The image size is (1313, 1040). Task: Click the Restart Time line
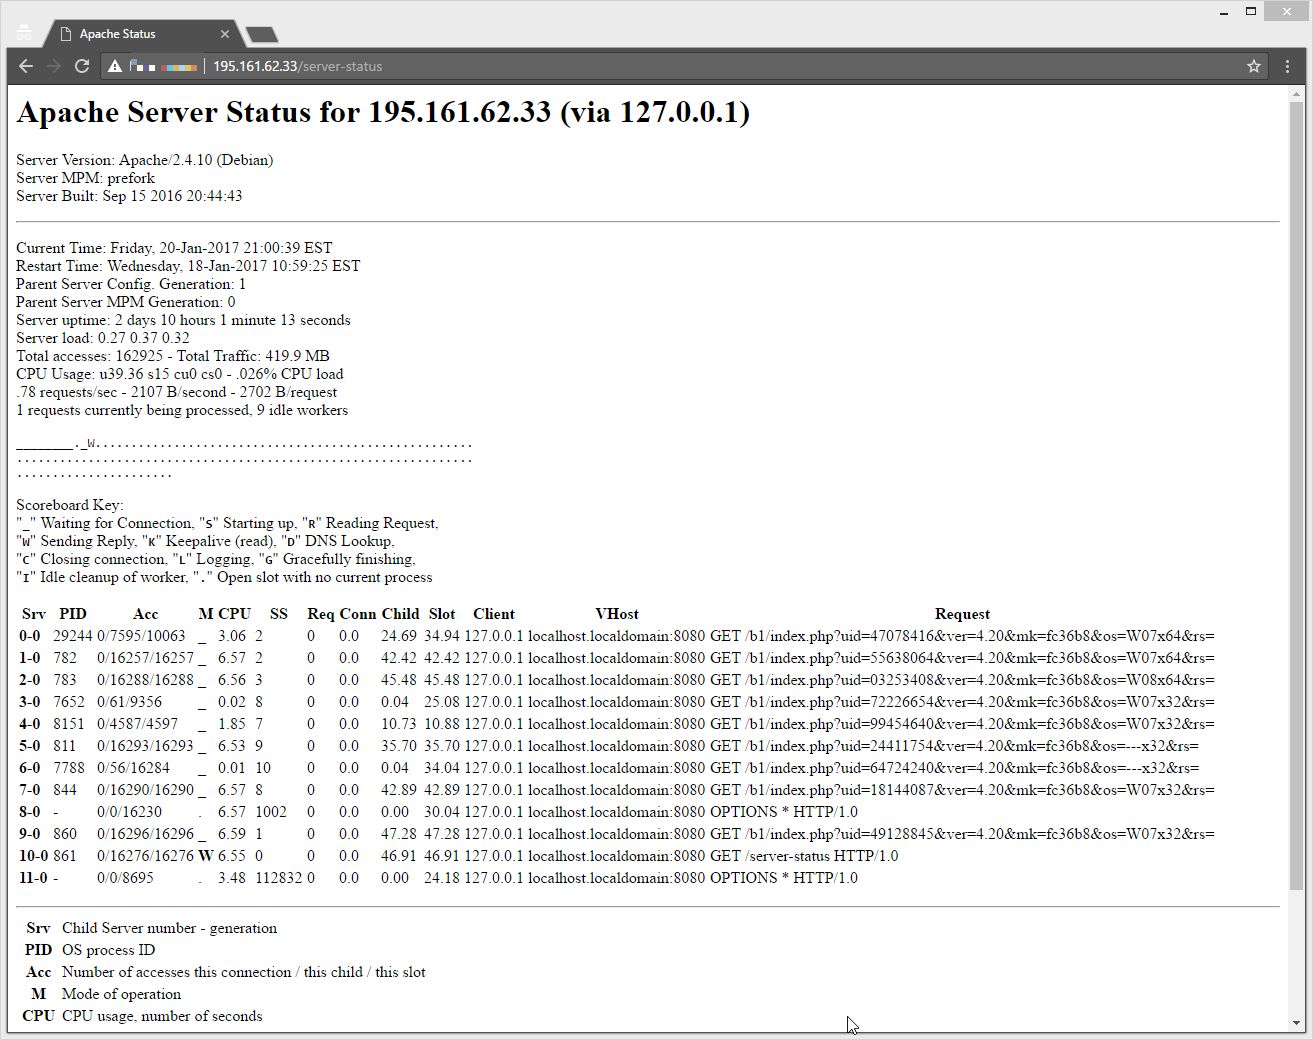[188, 266]
